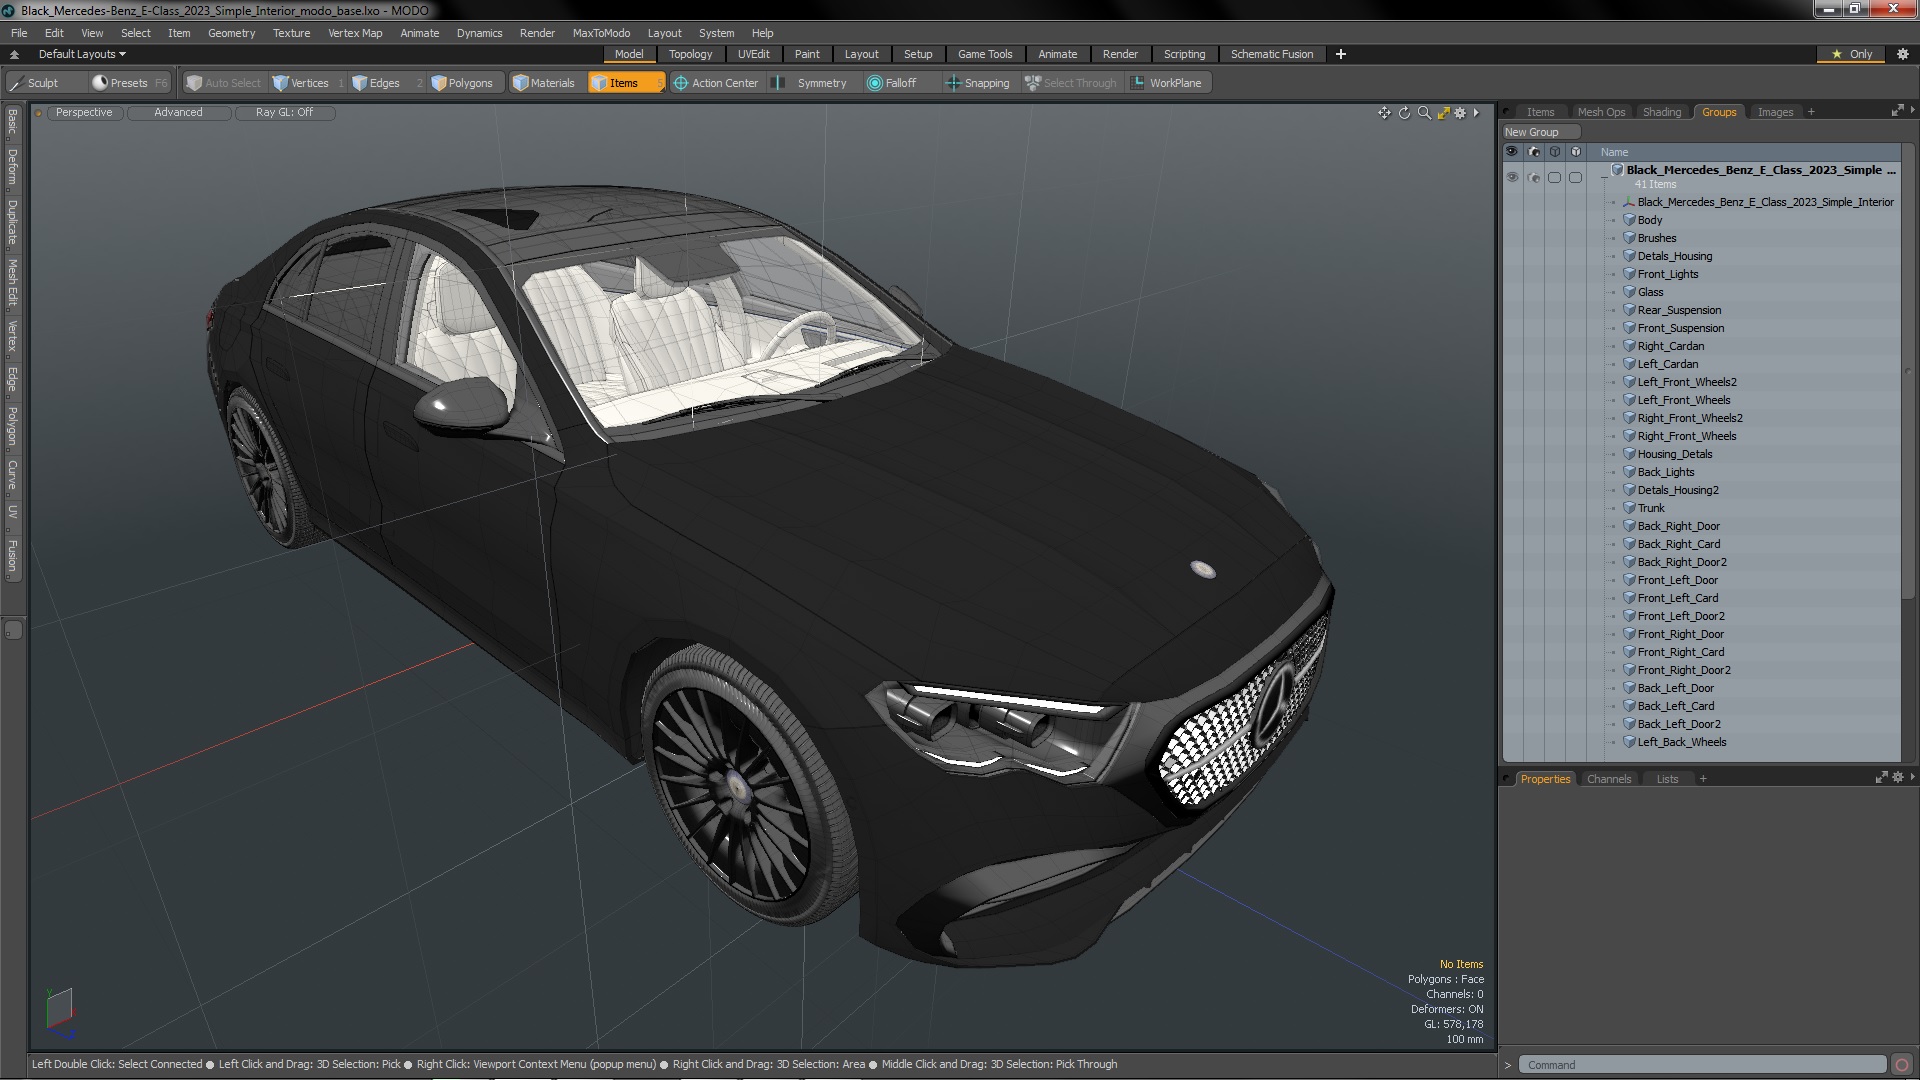Image resolution: width=1920 pixels, height=1080 pixels.
Task: Open the Geometry menu
Action: tap(231, 33)
